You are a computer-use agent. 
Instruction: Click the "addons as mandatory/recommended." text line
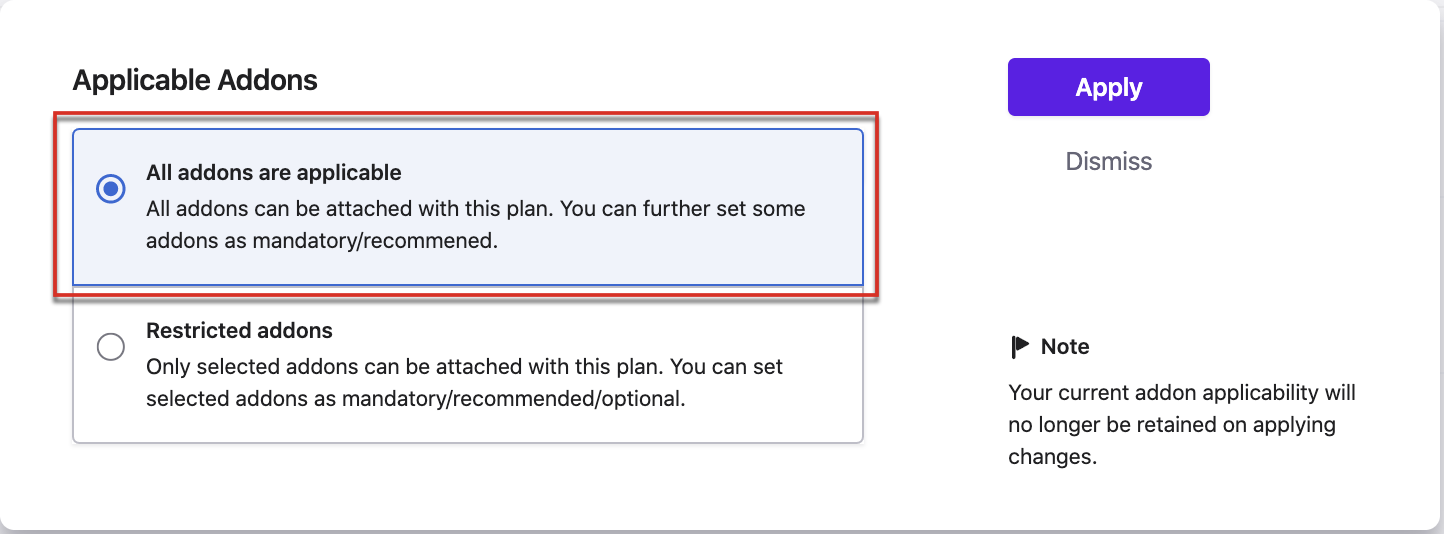point(321,241)
